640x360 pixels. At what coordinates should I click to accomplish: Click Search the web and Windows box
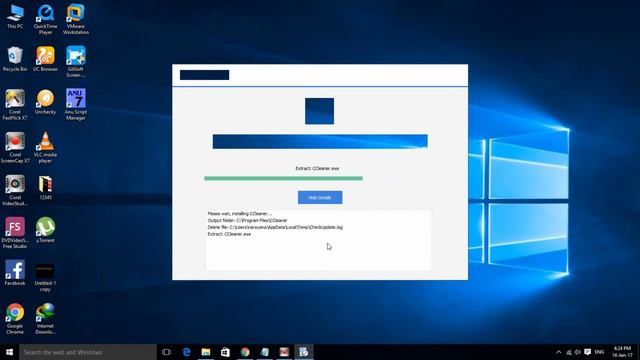tap(88, 352)
